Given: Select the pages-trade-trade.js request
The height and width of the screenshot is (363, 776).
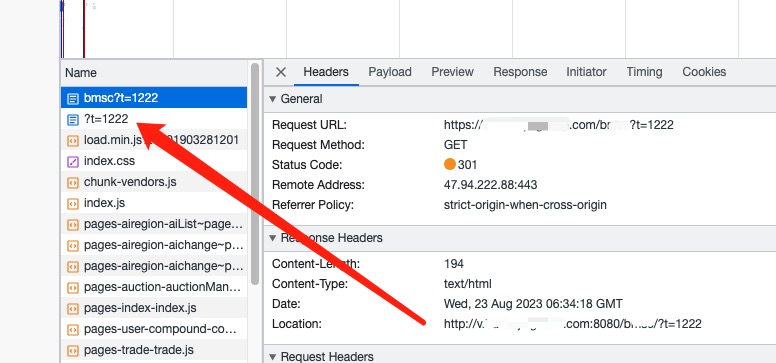Looking at the screenshot, I should (154, 350).
